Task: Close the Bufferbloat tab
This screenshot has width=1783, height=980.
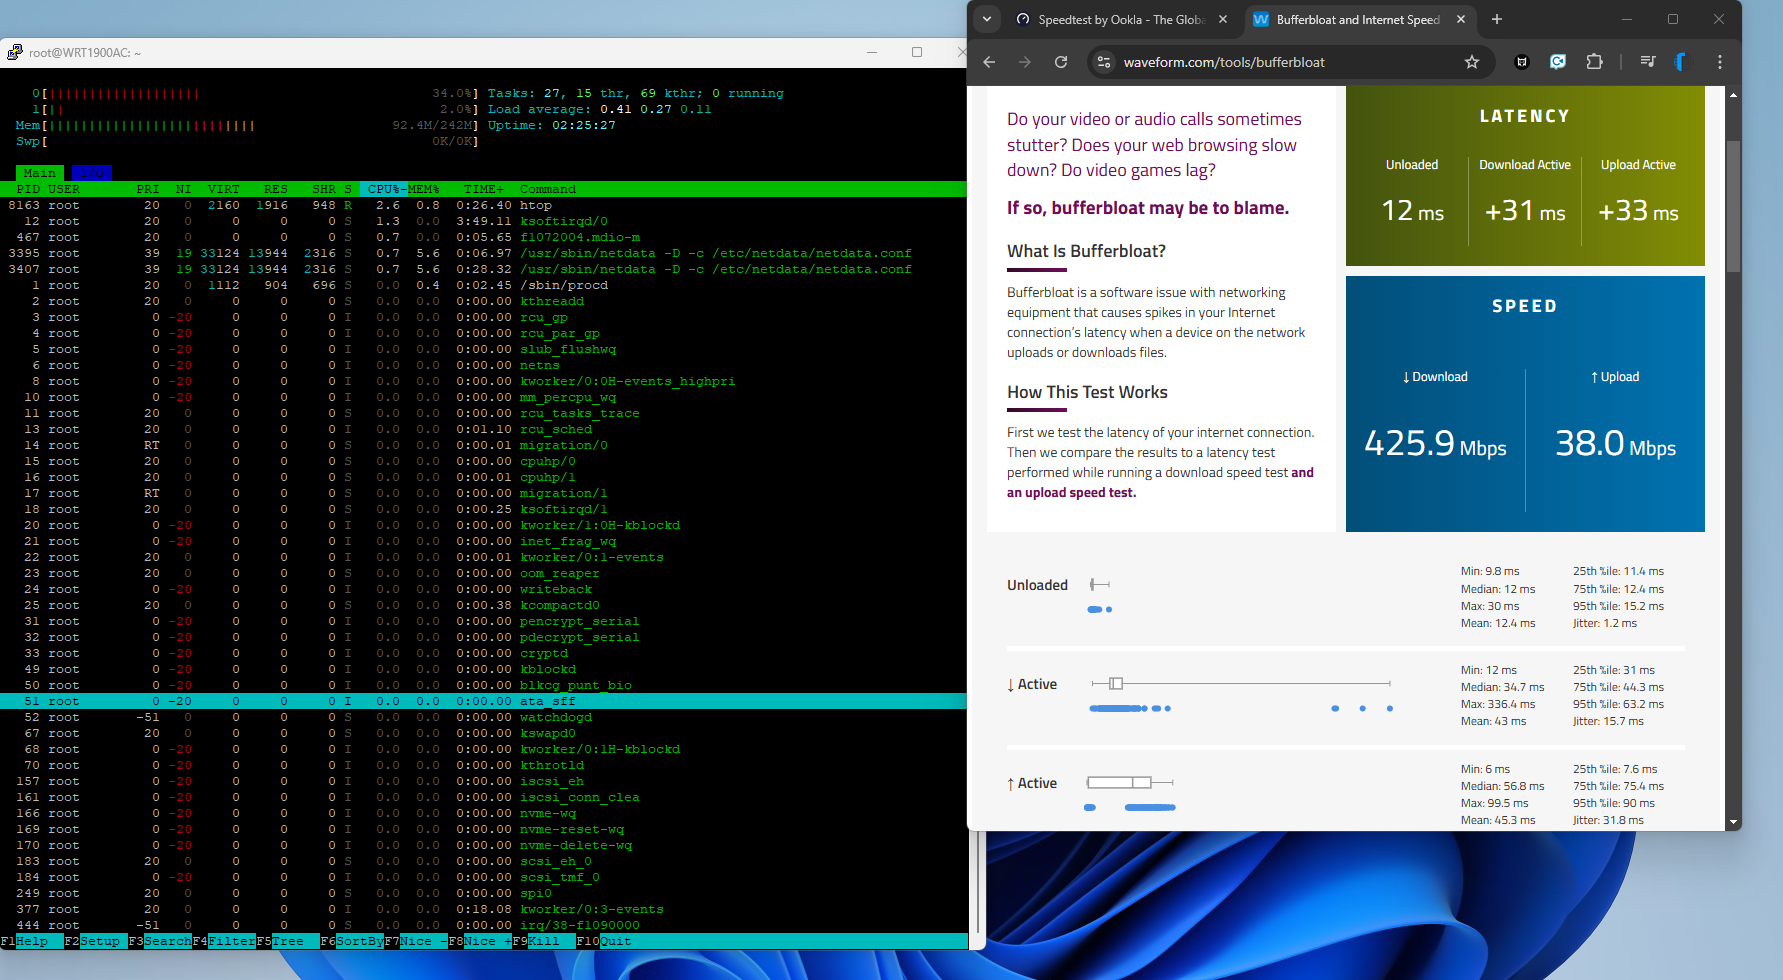Action: [x=1461, y=19]
